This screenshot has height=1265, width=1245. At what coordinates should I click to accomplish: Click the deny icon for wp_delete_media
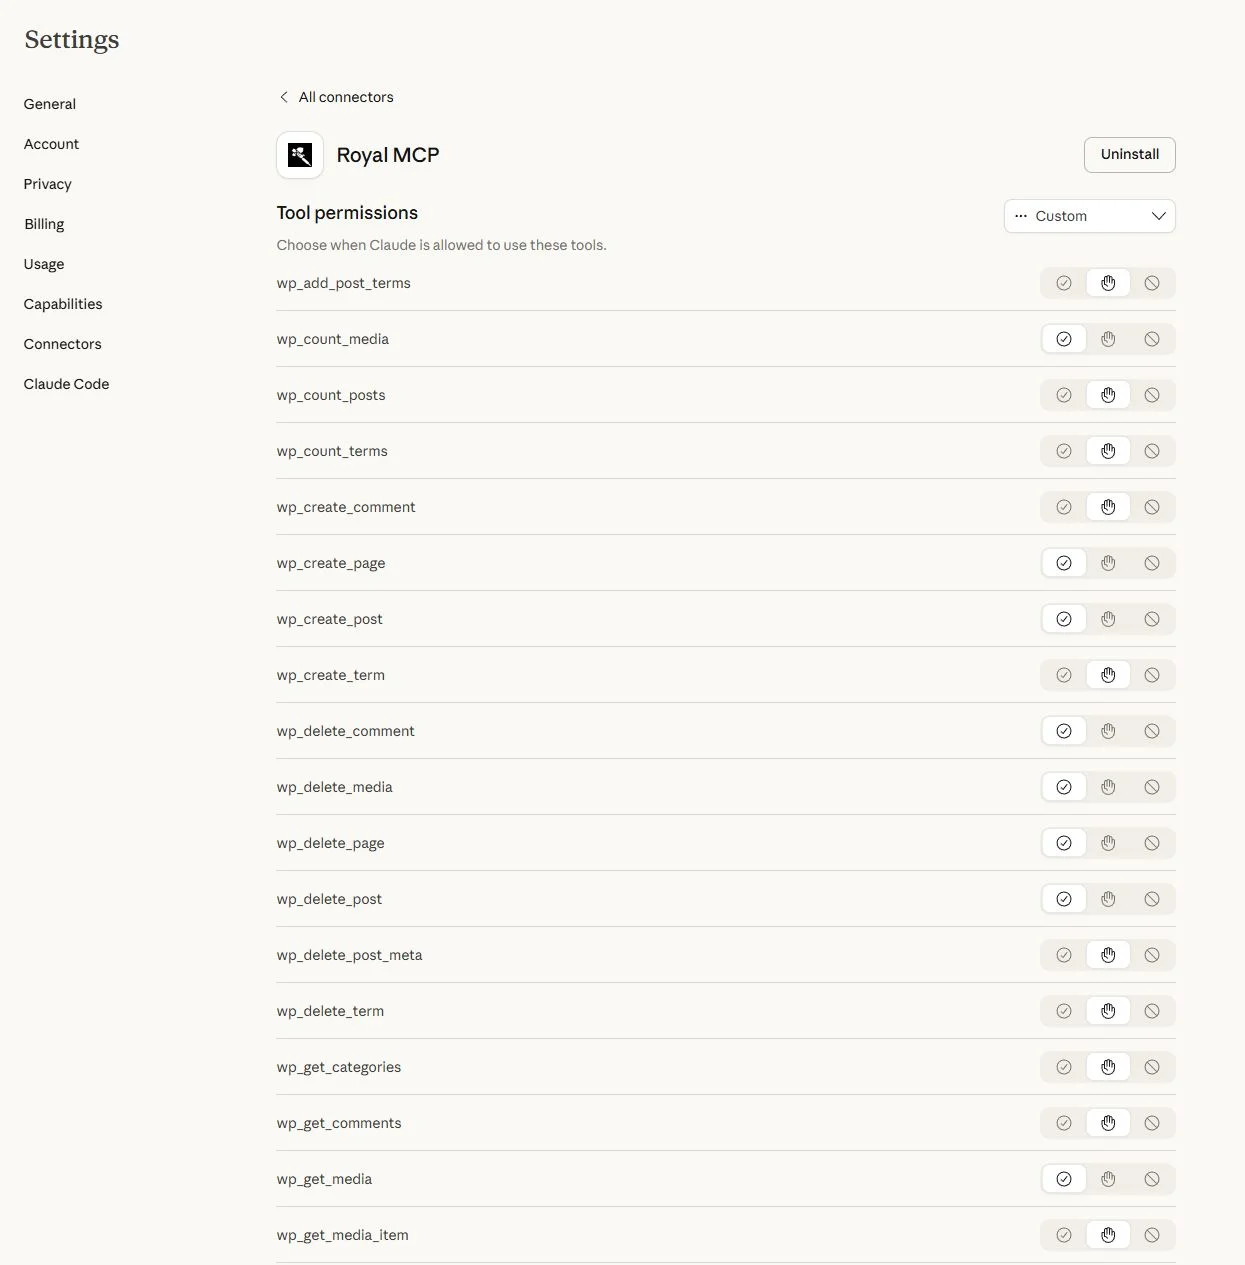click(1152, 787)
